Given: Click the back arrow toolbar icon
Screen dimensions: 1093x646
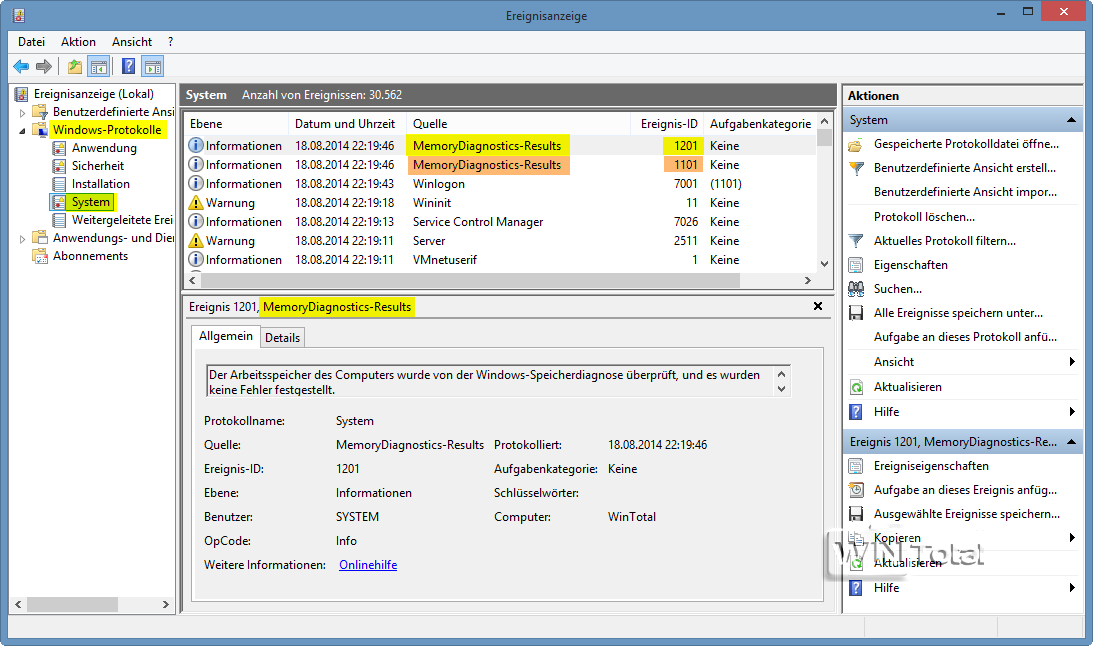Looking at the screenshot, I should tap(21, 67).
